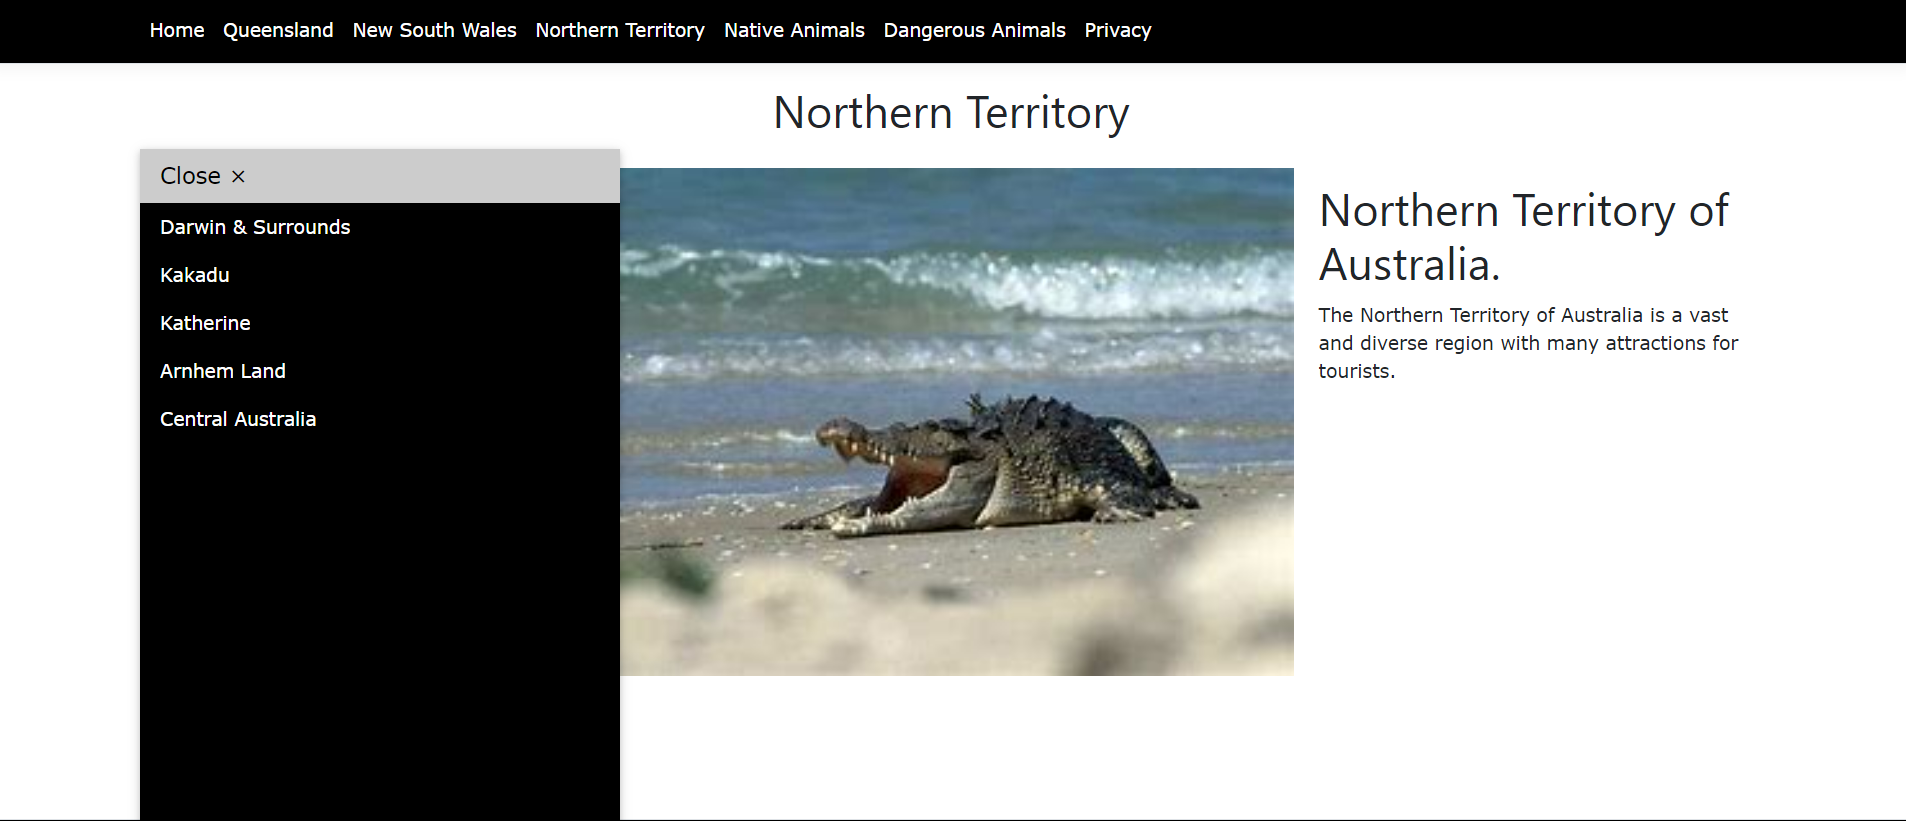Screen dimensions: 1906x821
Task: Navigate to Dangerous Animals
Action: pyautogui.click(x=974, y=31)
